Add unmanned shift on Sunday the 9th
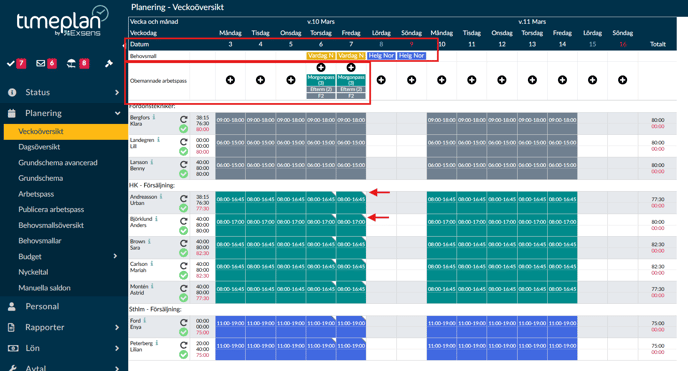Viewport: 688px width, 371px height. [x=411, y=80]
